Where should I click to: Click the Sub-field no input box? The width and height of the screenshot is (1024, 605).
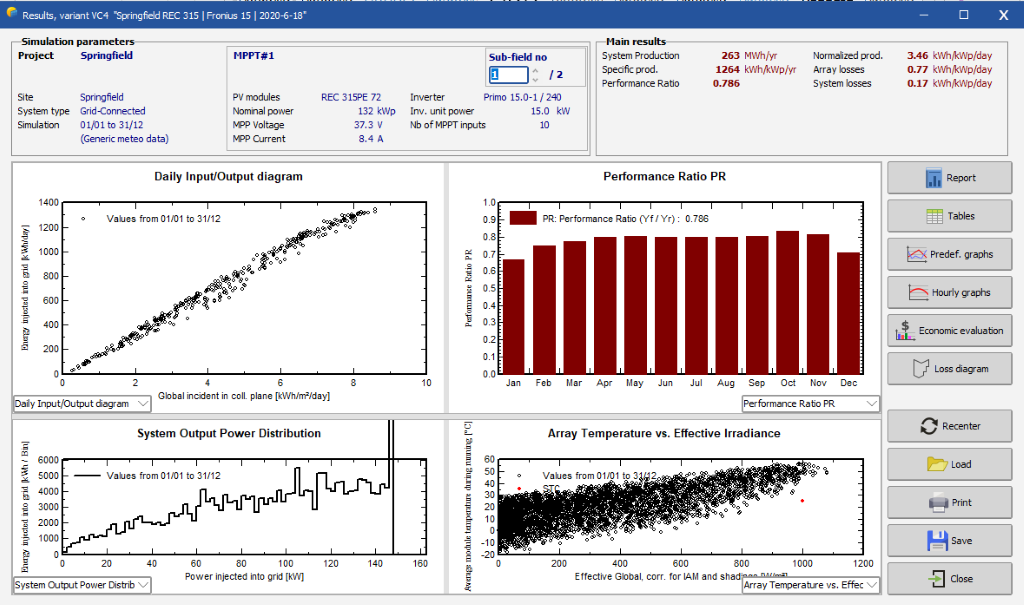pyautogui.click(x=508, y=74)
